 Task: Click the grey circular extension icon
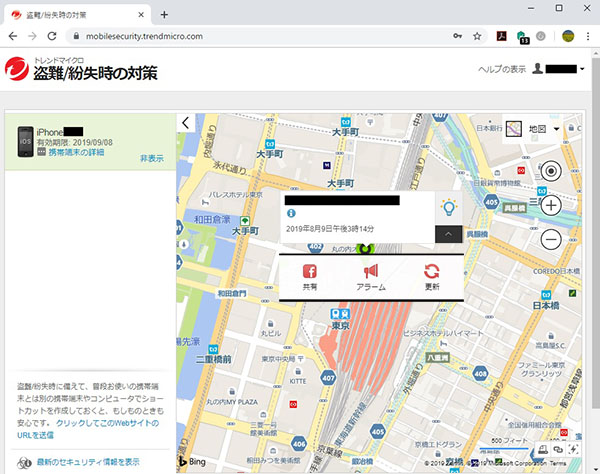(x=541, y=36)
